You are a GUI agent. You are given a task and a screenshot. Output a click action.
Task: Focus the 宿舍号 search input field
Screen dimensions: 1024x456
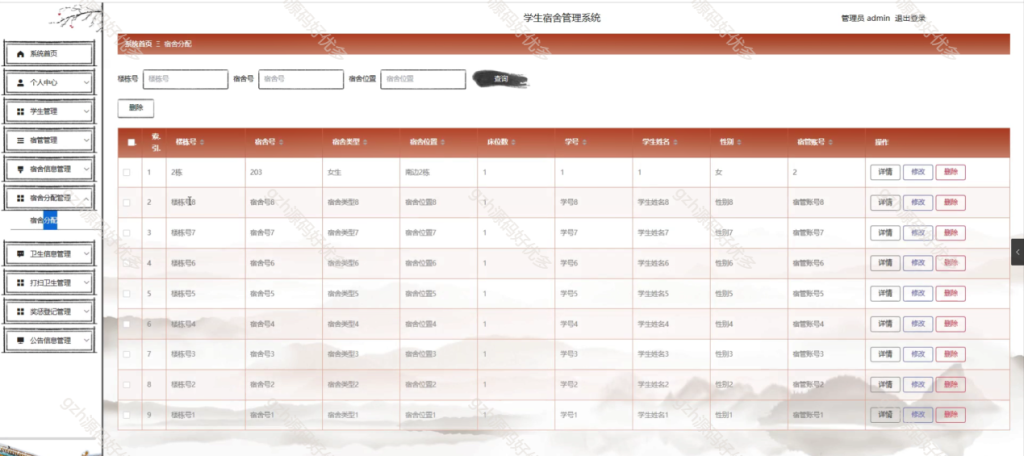tap(301, 79)
